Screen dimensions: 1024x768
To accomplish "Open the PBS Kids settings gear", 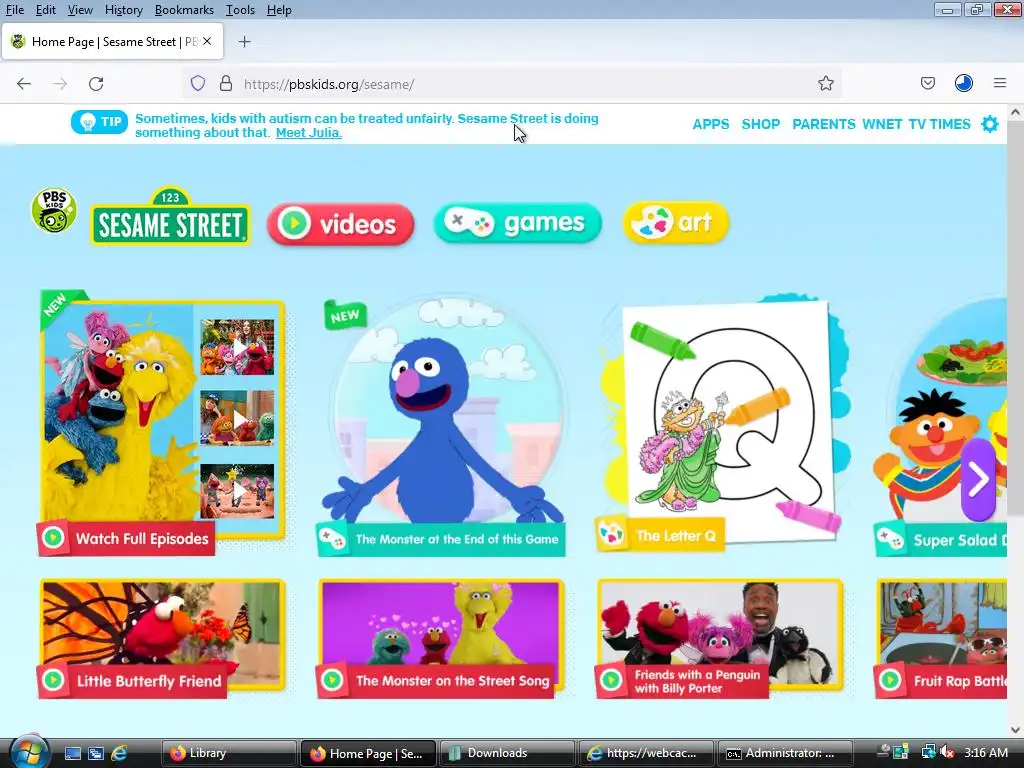I will 990,124.
